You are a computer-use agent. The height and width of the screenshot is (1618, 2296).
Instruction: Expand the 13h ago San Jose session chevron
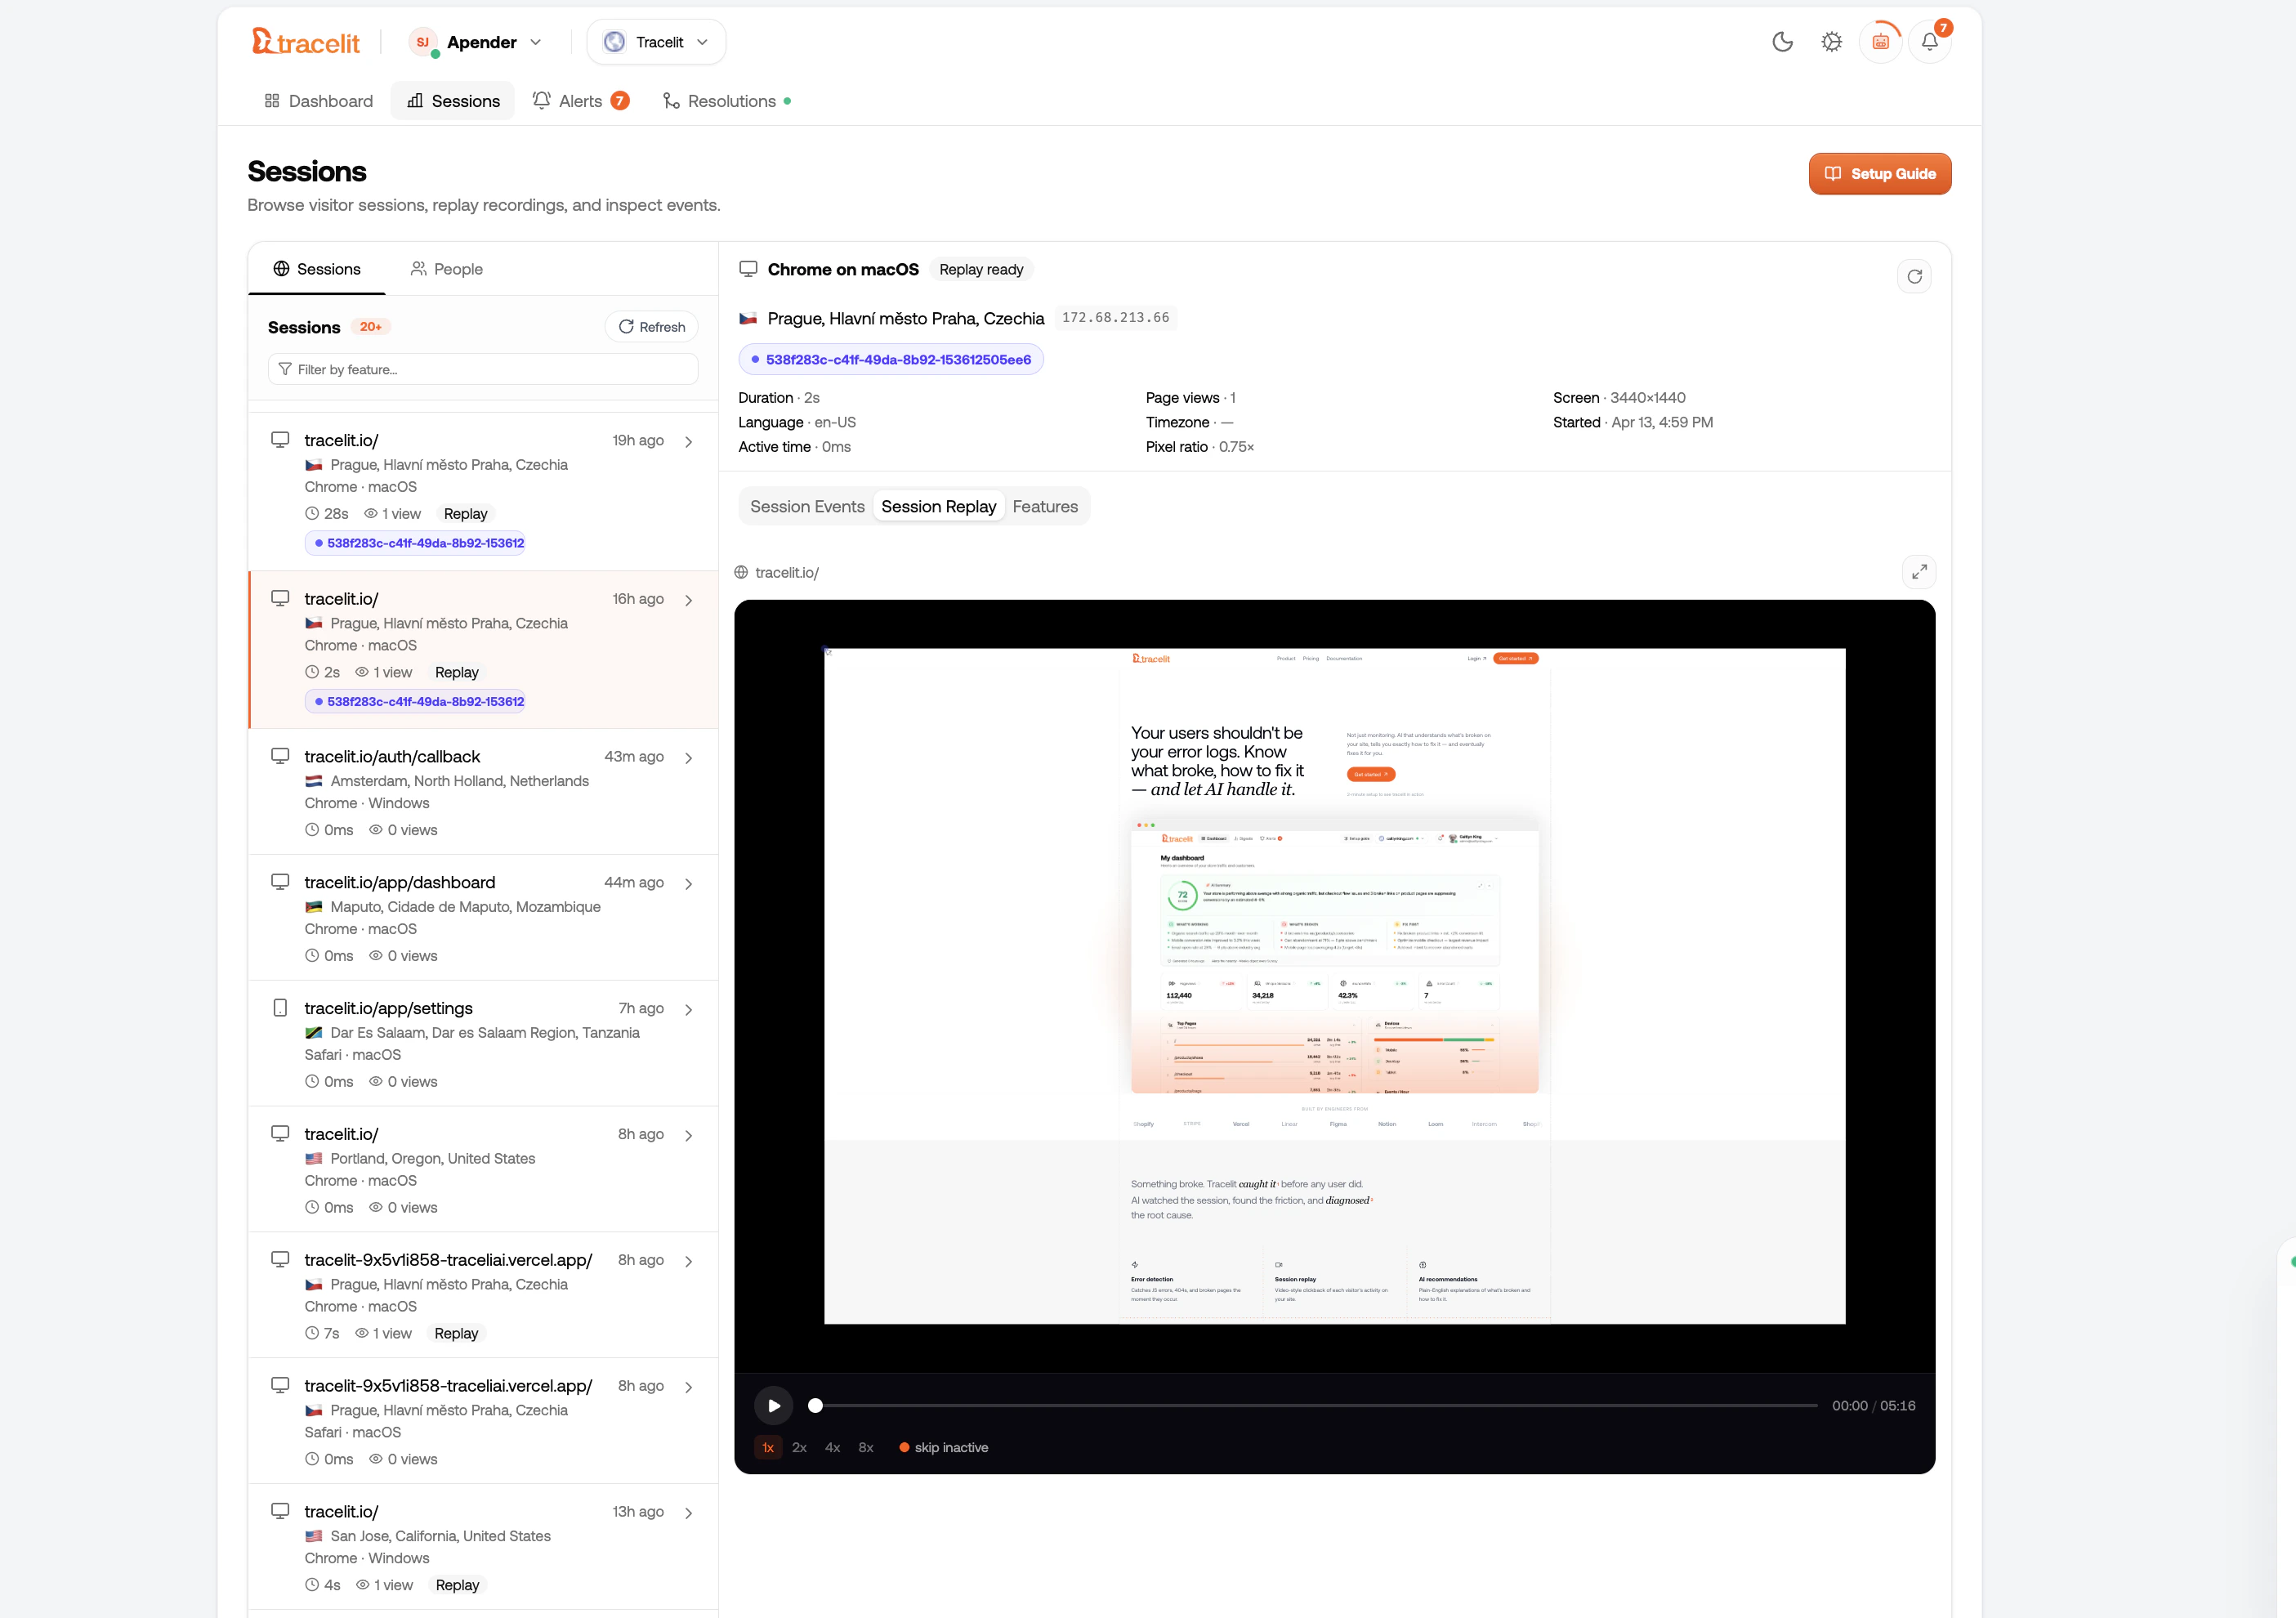click(689, 1513)
